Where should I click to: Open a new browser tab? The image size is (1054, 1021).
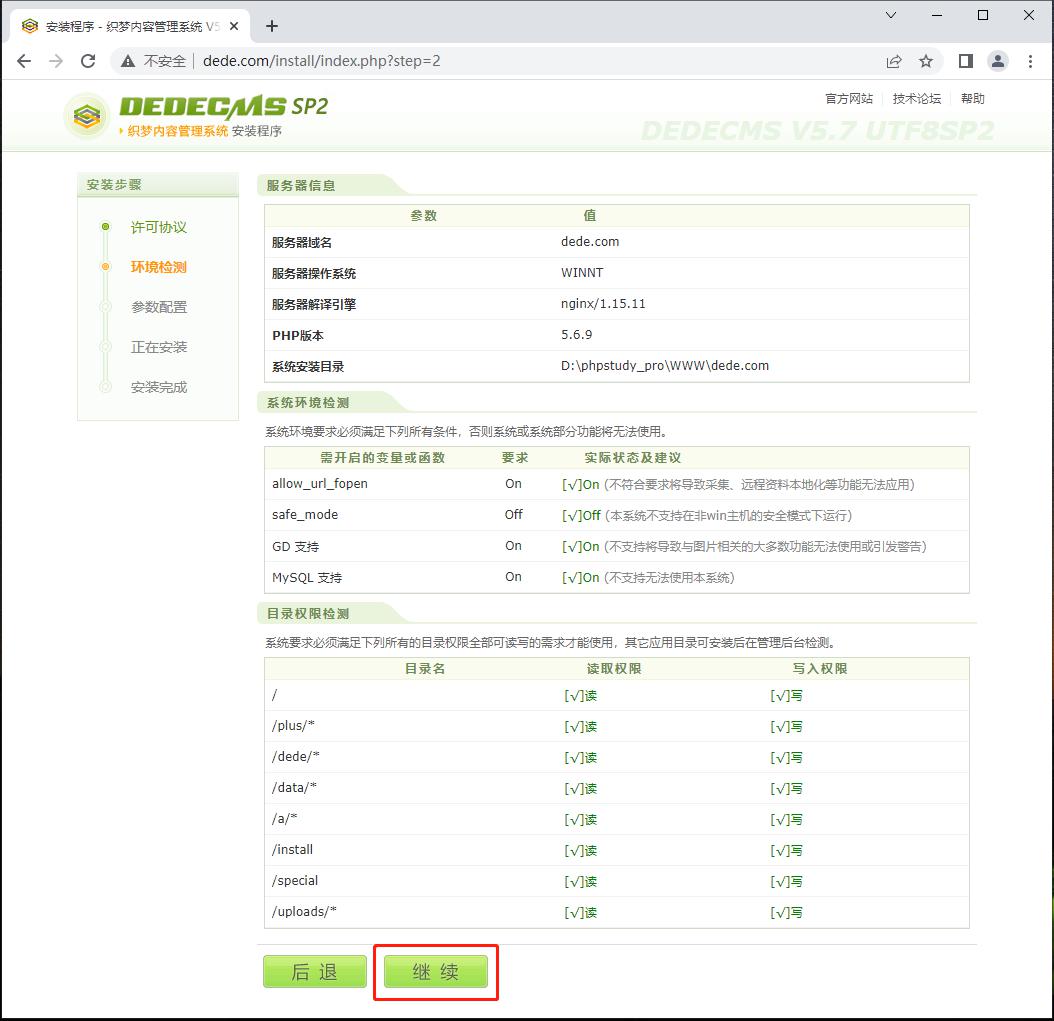[272, 26]
